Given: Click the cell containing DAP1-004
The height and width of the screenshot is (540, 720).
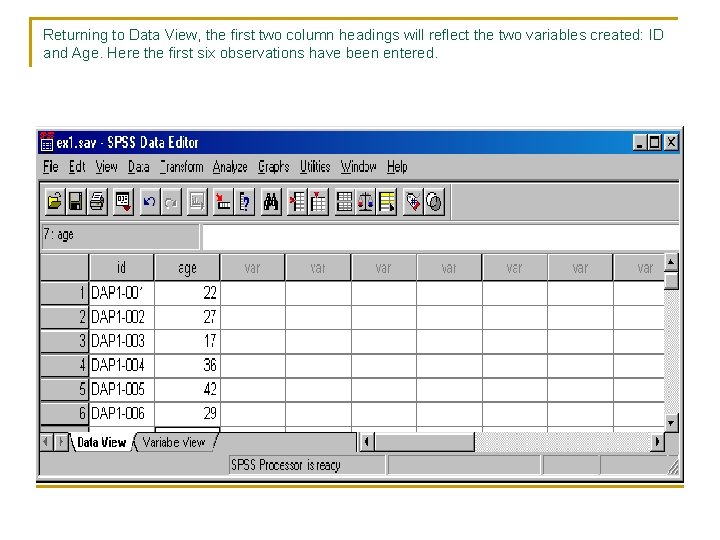Looking at the screenshot, I should tap(122, 366).
